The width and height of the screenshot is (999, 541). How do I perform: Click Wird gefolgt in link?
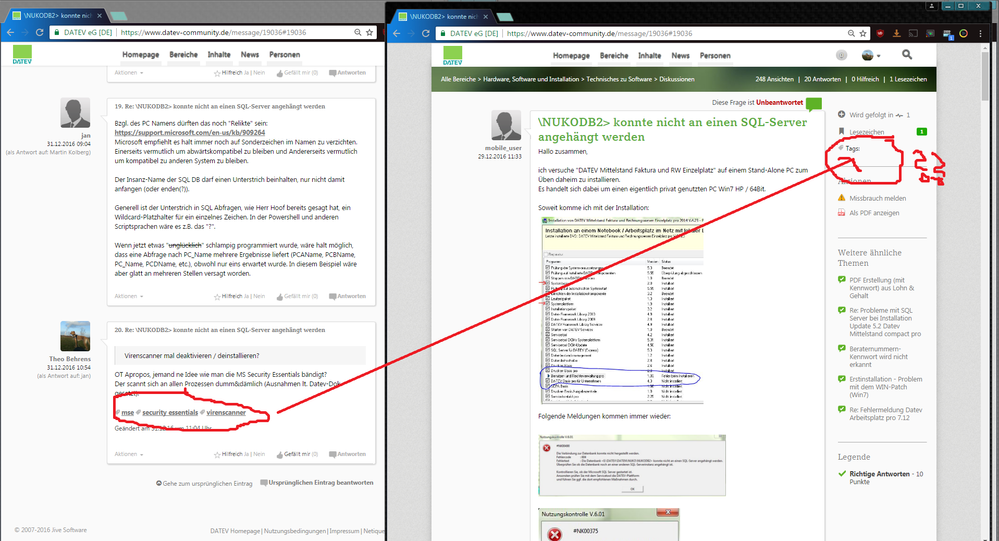(x=870, y=115)
